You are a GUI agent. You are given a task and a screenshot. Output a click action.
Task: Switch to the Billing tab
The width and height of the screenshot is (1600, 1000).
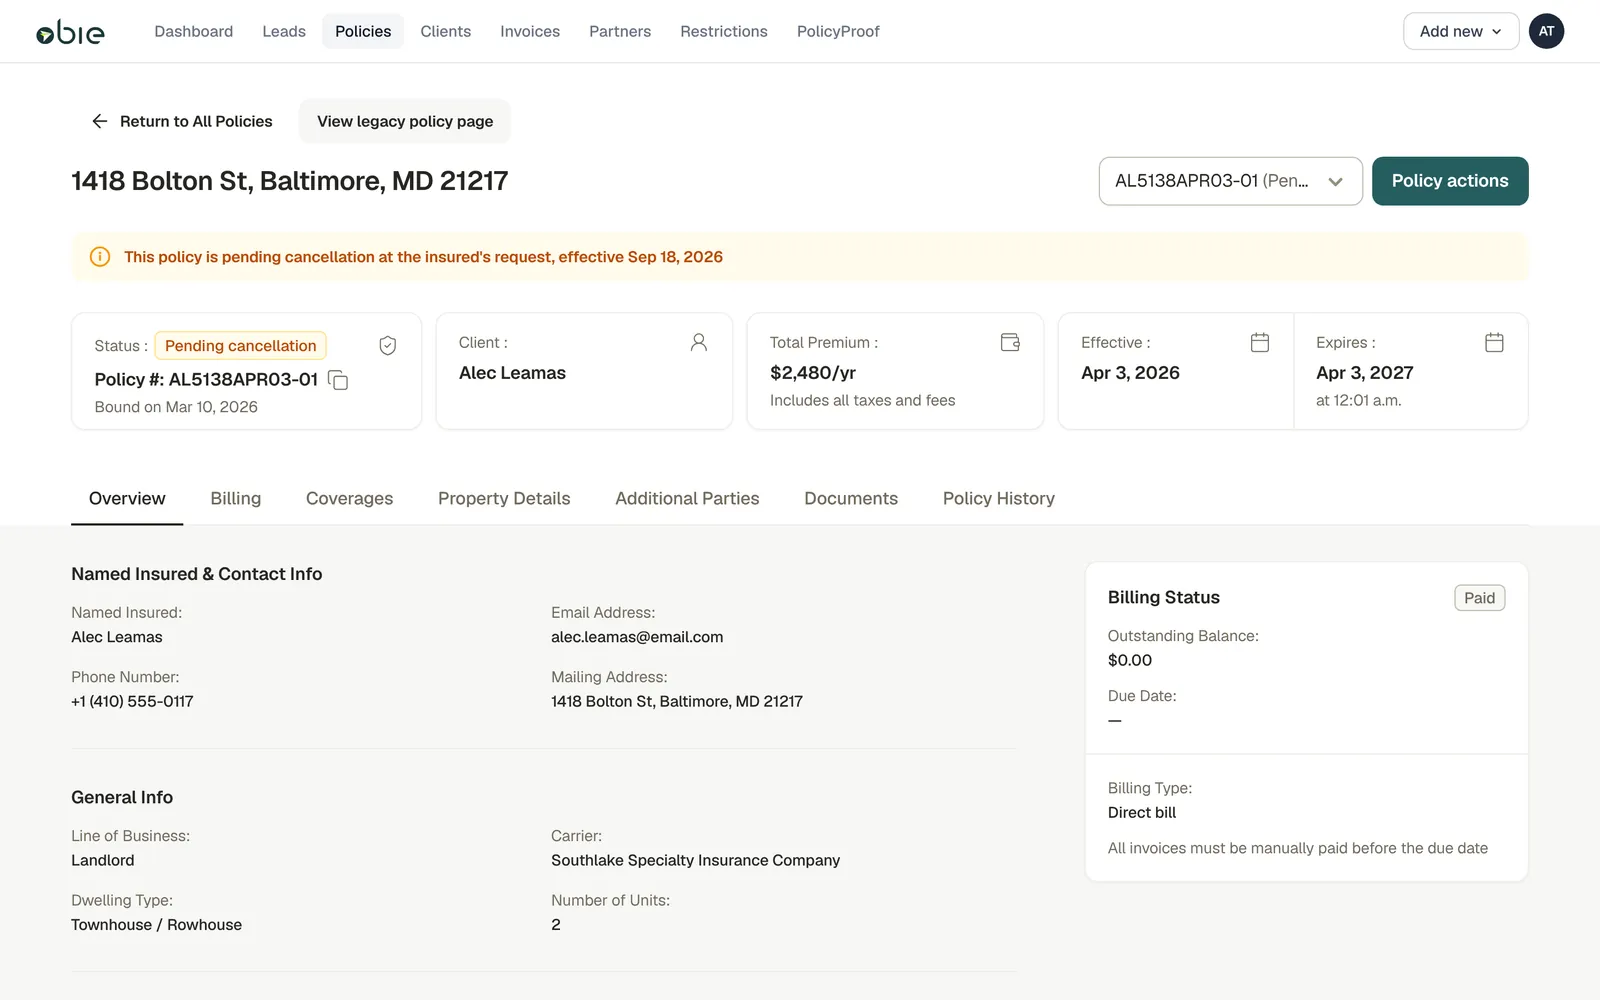coord(236,498)
